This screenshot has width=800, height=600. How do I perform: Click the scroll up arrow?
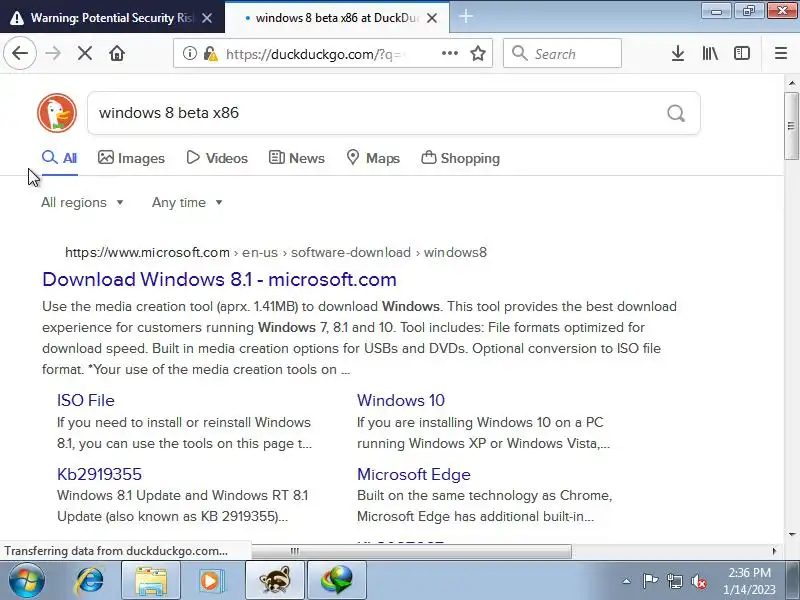[x=791, y=83]
